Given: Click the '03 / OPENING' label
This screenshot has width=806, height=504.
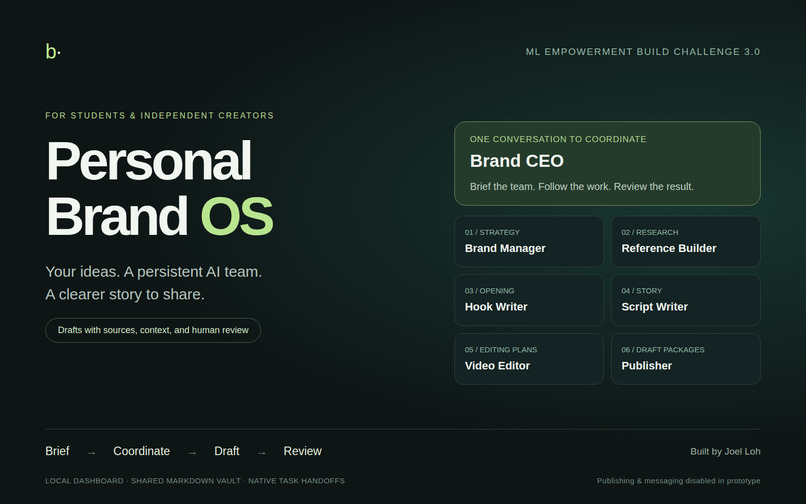Looking at the screenshot, I should [489, 291].
